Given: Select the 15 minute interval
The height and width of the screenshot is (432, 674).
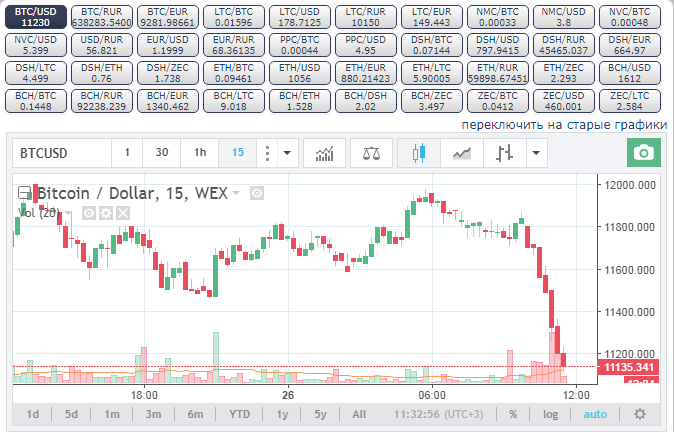Looking at the screenshot, I should pos(238,153).
